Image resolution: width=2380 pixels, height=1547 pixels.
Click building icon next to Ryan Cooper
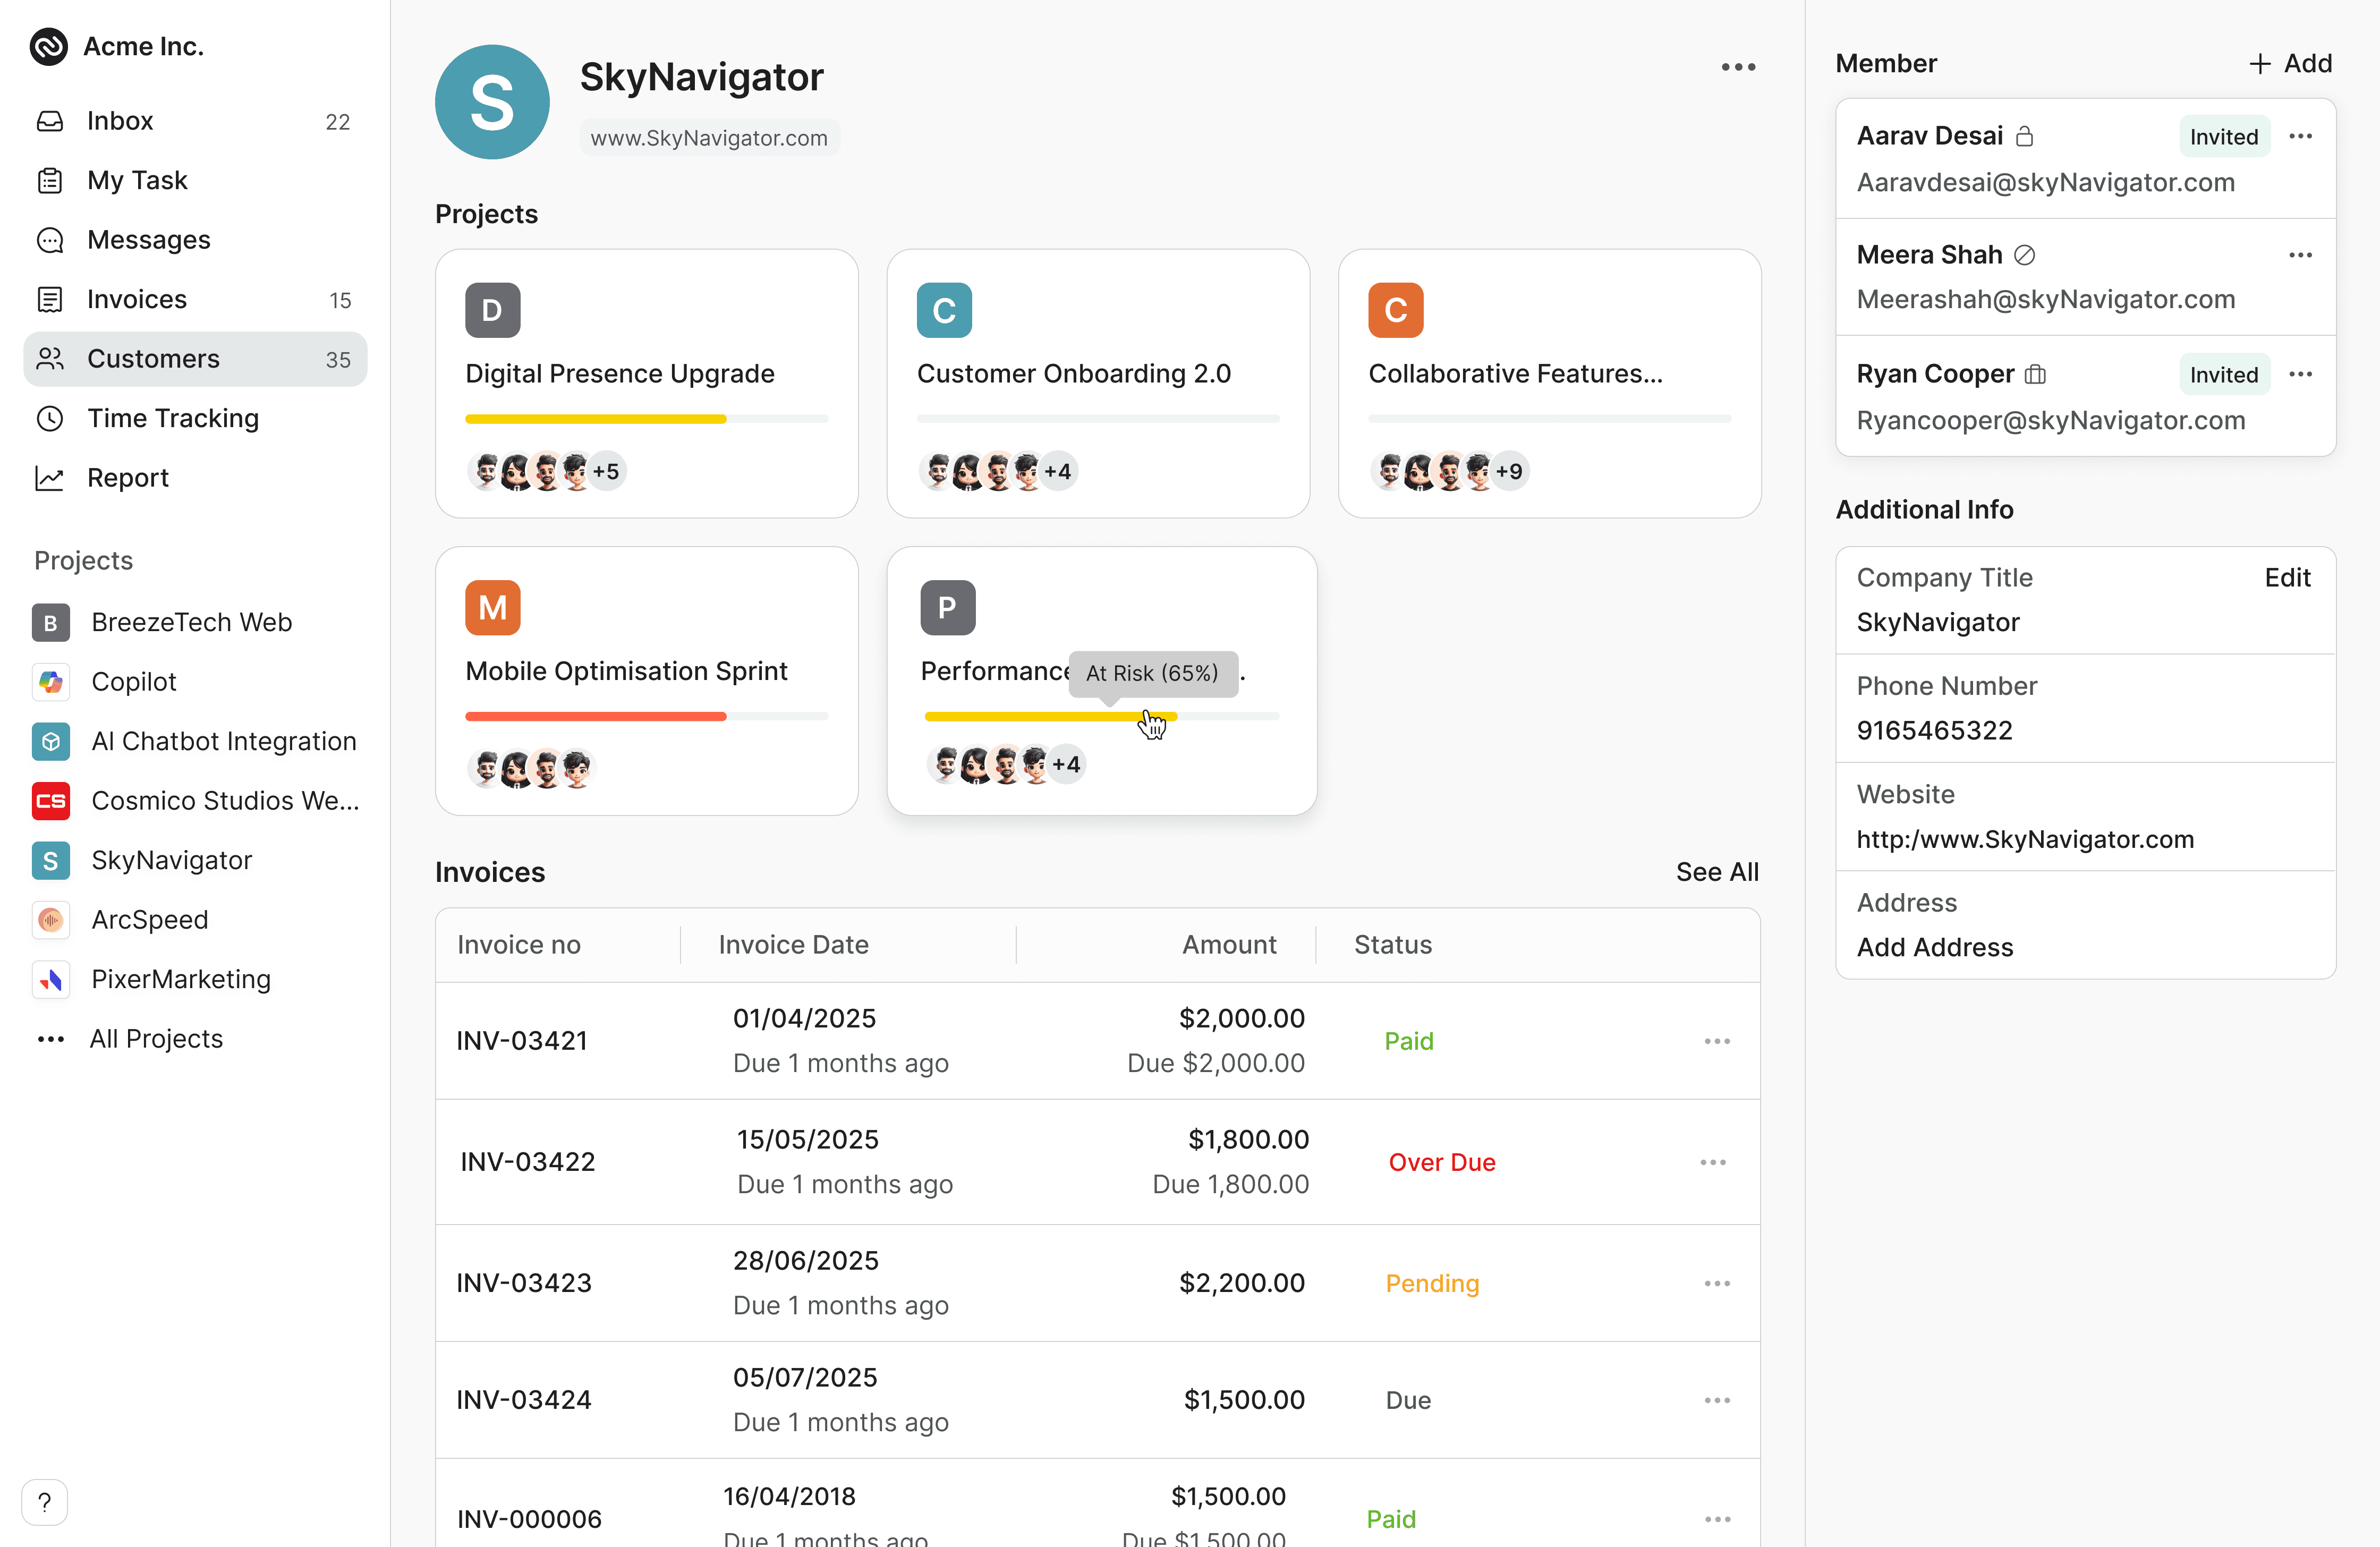point(2035,374)
